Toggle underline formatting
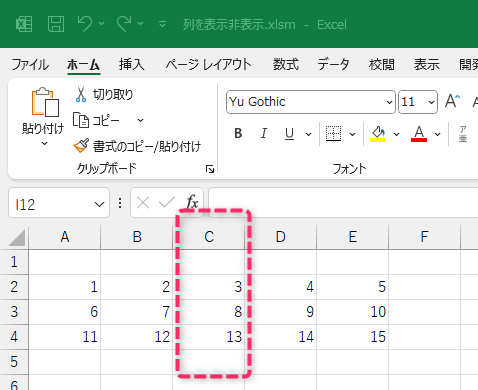 [x=289, y=134]
